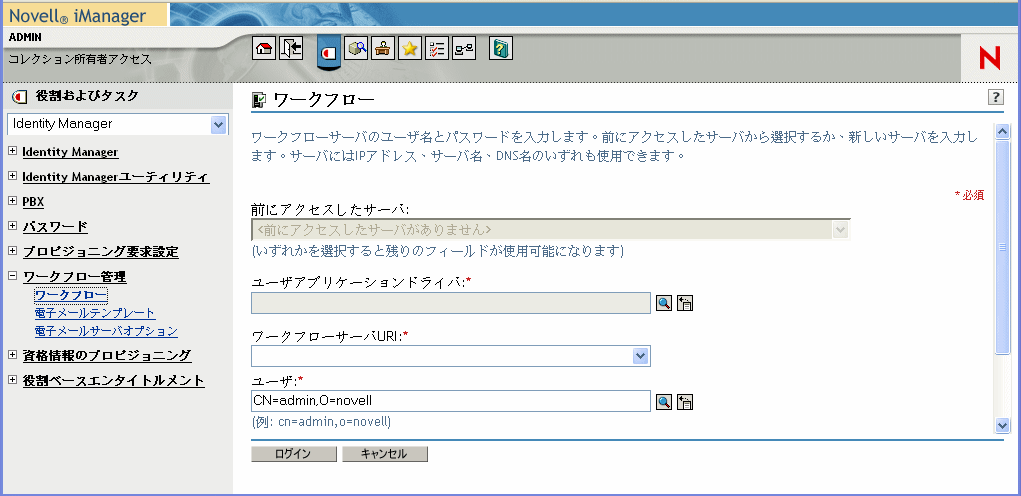Click history icon beside ユーザアプリケーションドライバ field
The height and width of the screenshot is (496, 1021).
pyautogui.click(x=686, y=304)
